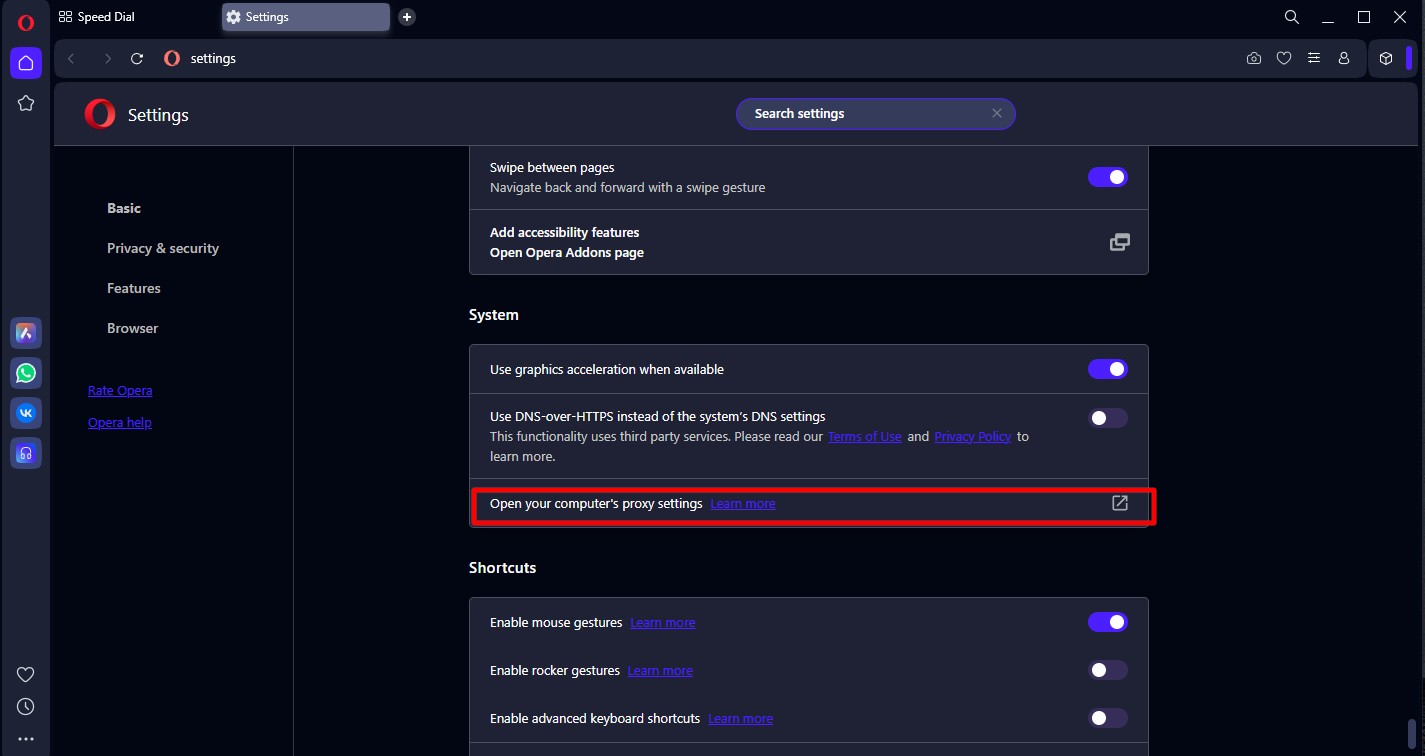
Task: Open the Terms of Use link
Action: pyautogui.click(x=864, y=437)
